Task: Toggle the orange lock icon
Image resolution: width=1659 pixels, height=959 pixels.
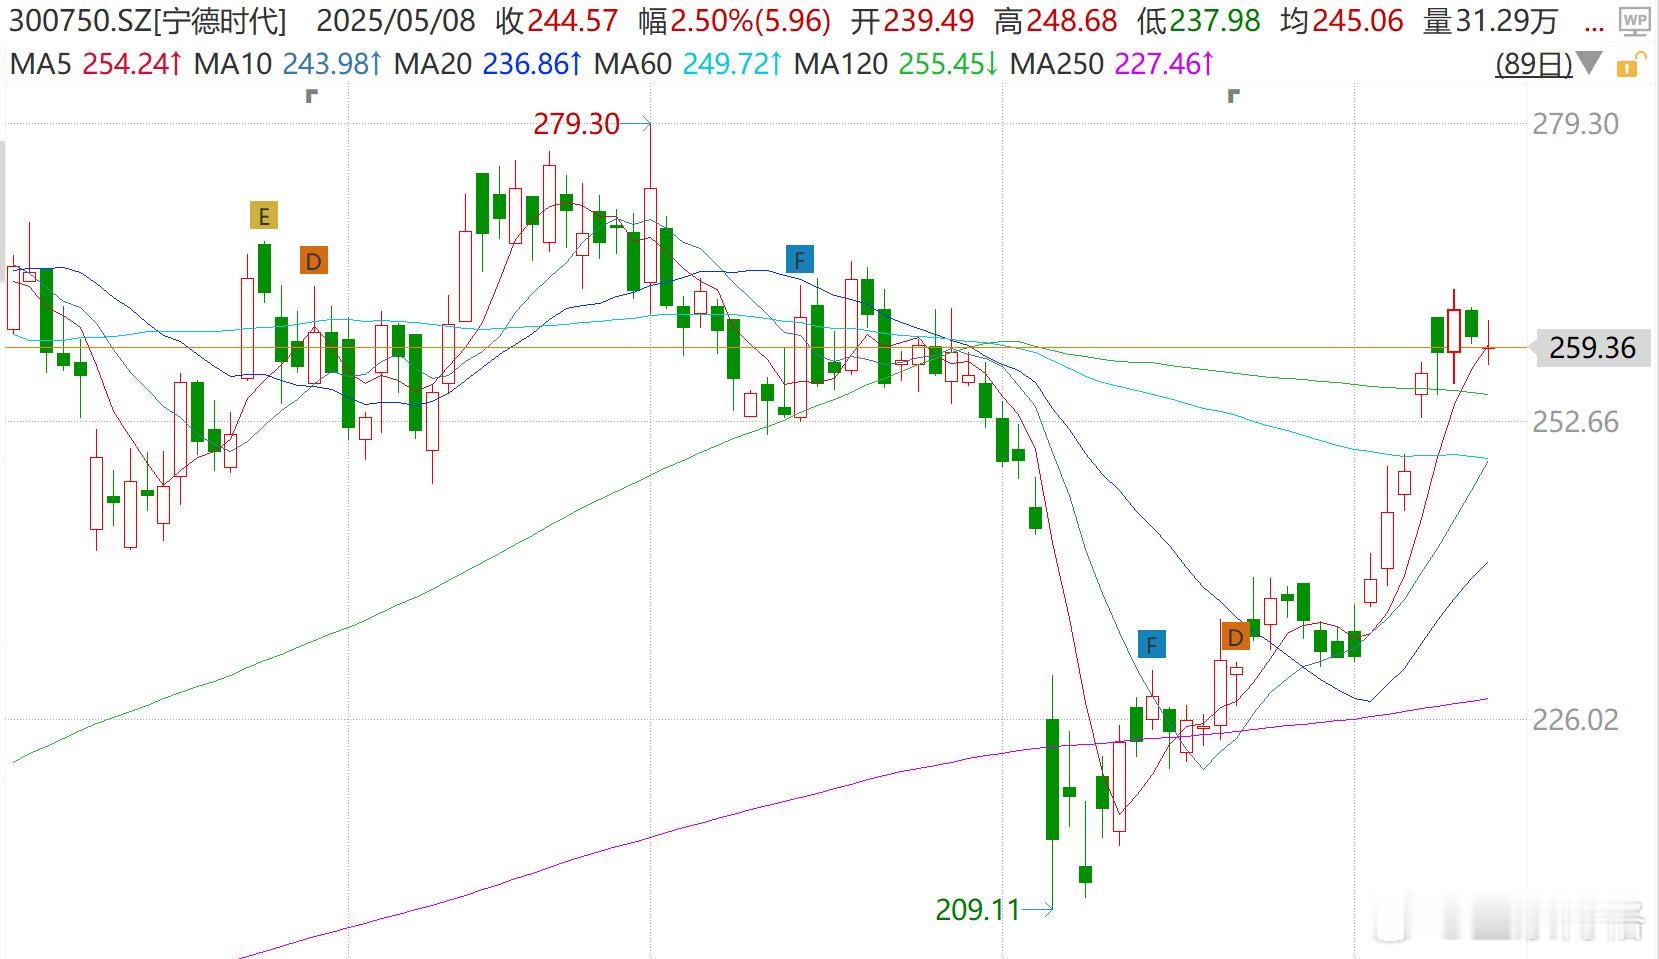Action: click(1629, 65)
